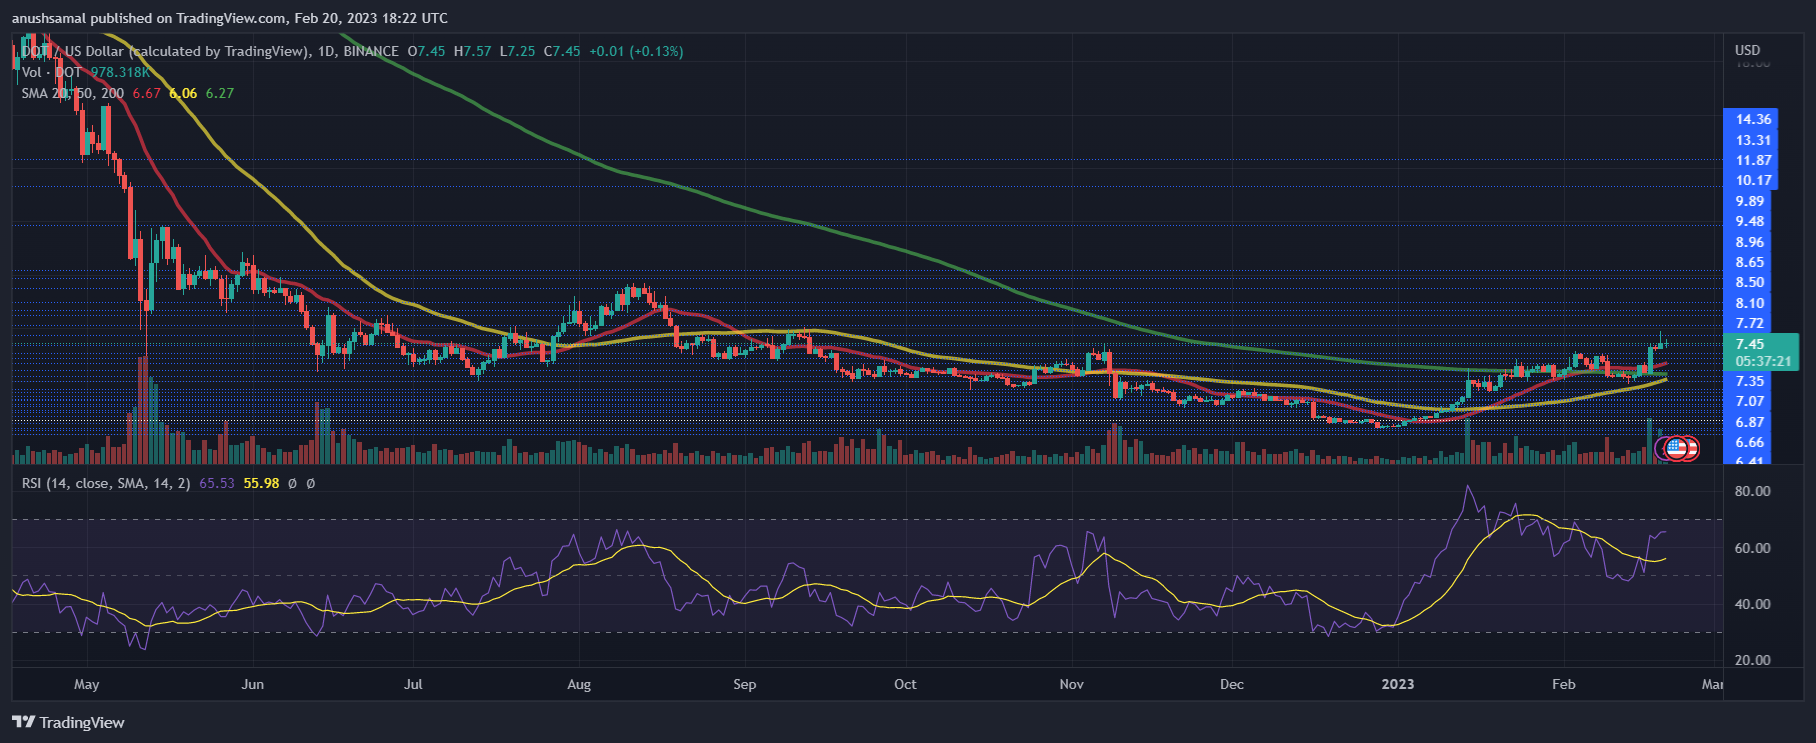Click the Aug label on time axis
The height and width of the screenshot is (743, 1816).
[579, 684]
